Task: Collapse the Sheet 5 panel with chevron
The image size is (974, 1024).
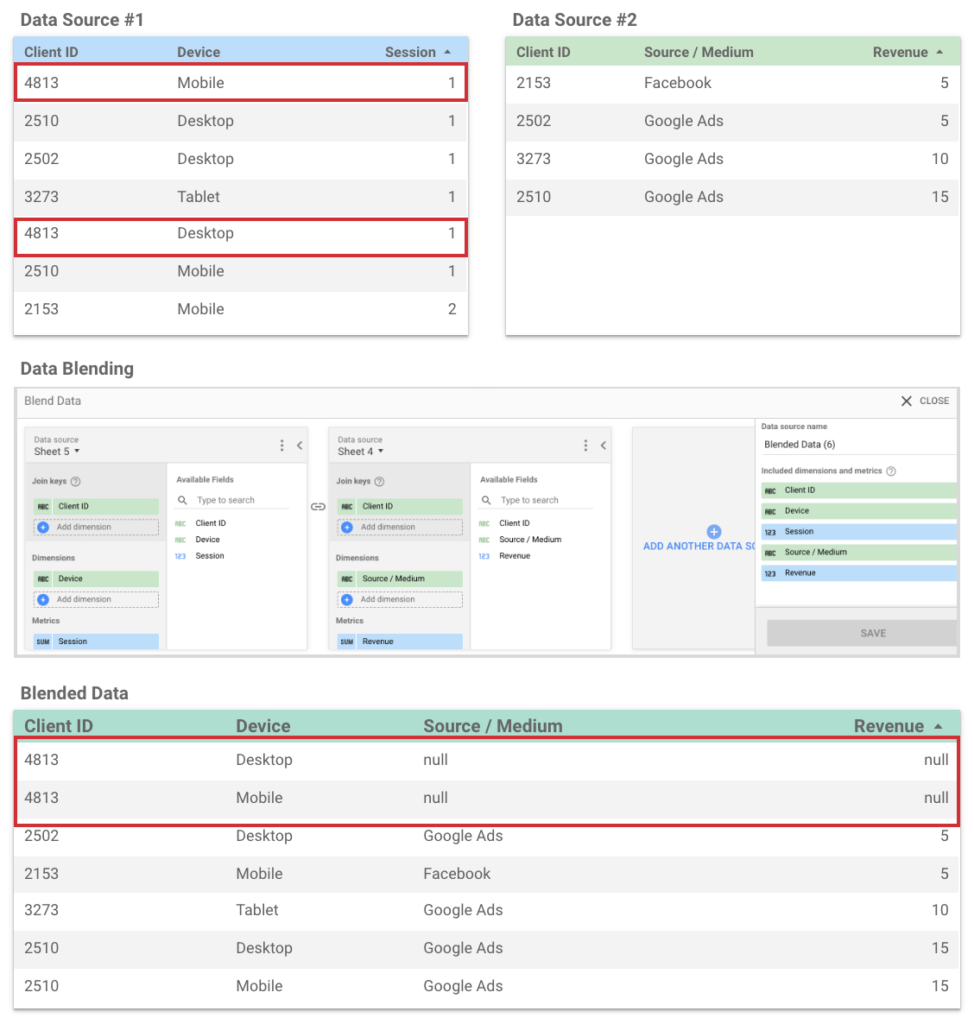Action: click(299, 446)
